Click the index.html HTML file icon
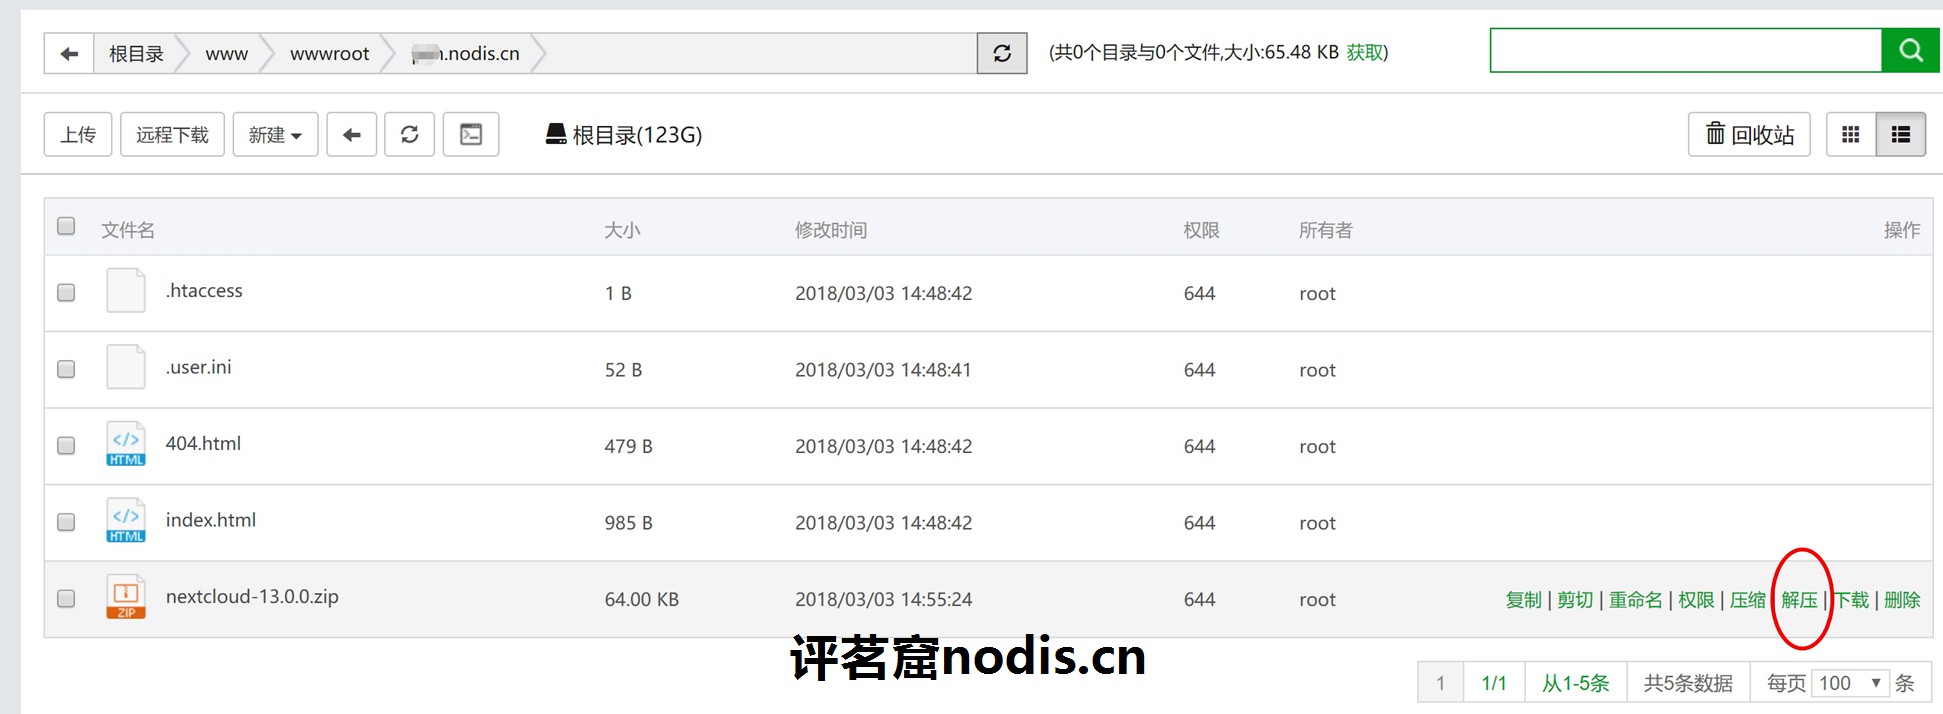Screen dimensions: 1943x714 (126, 520)
